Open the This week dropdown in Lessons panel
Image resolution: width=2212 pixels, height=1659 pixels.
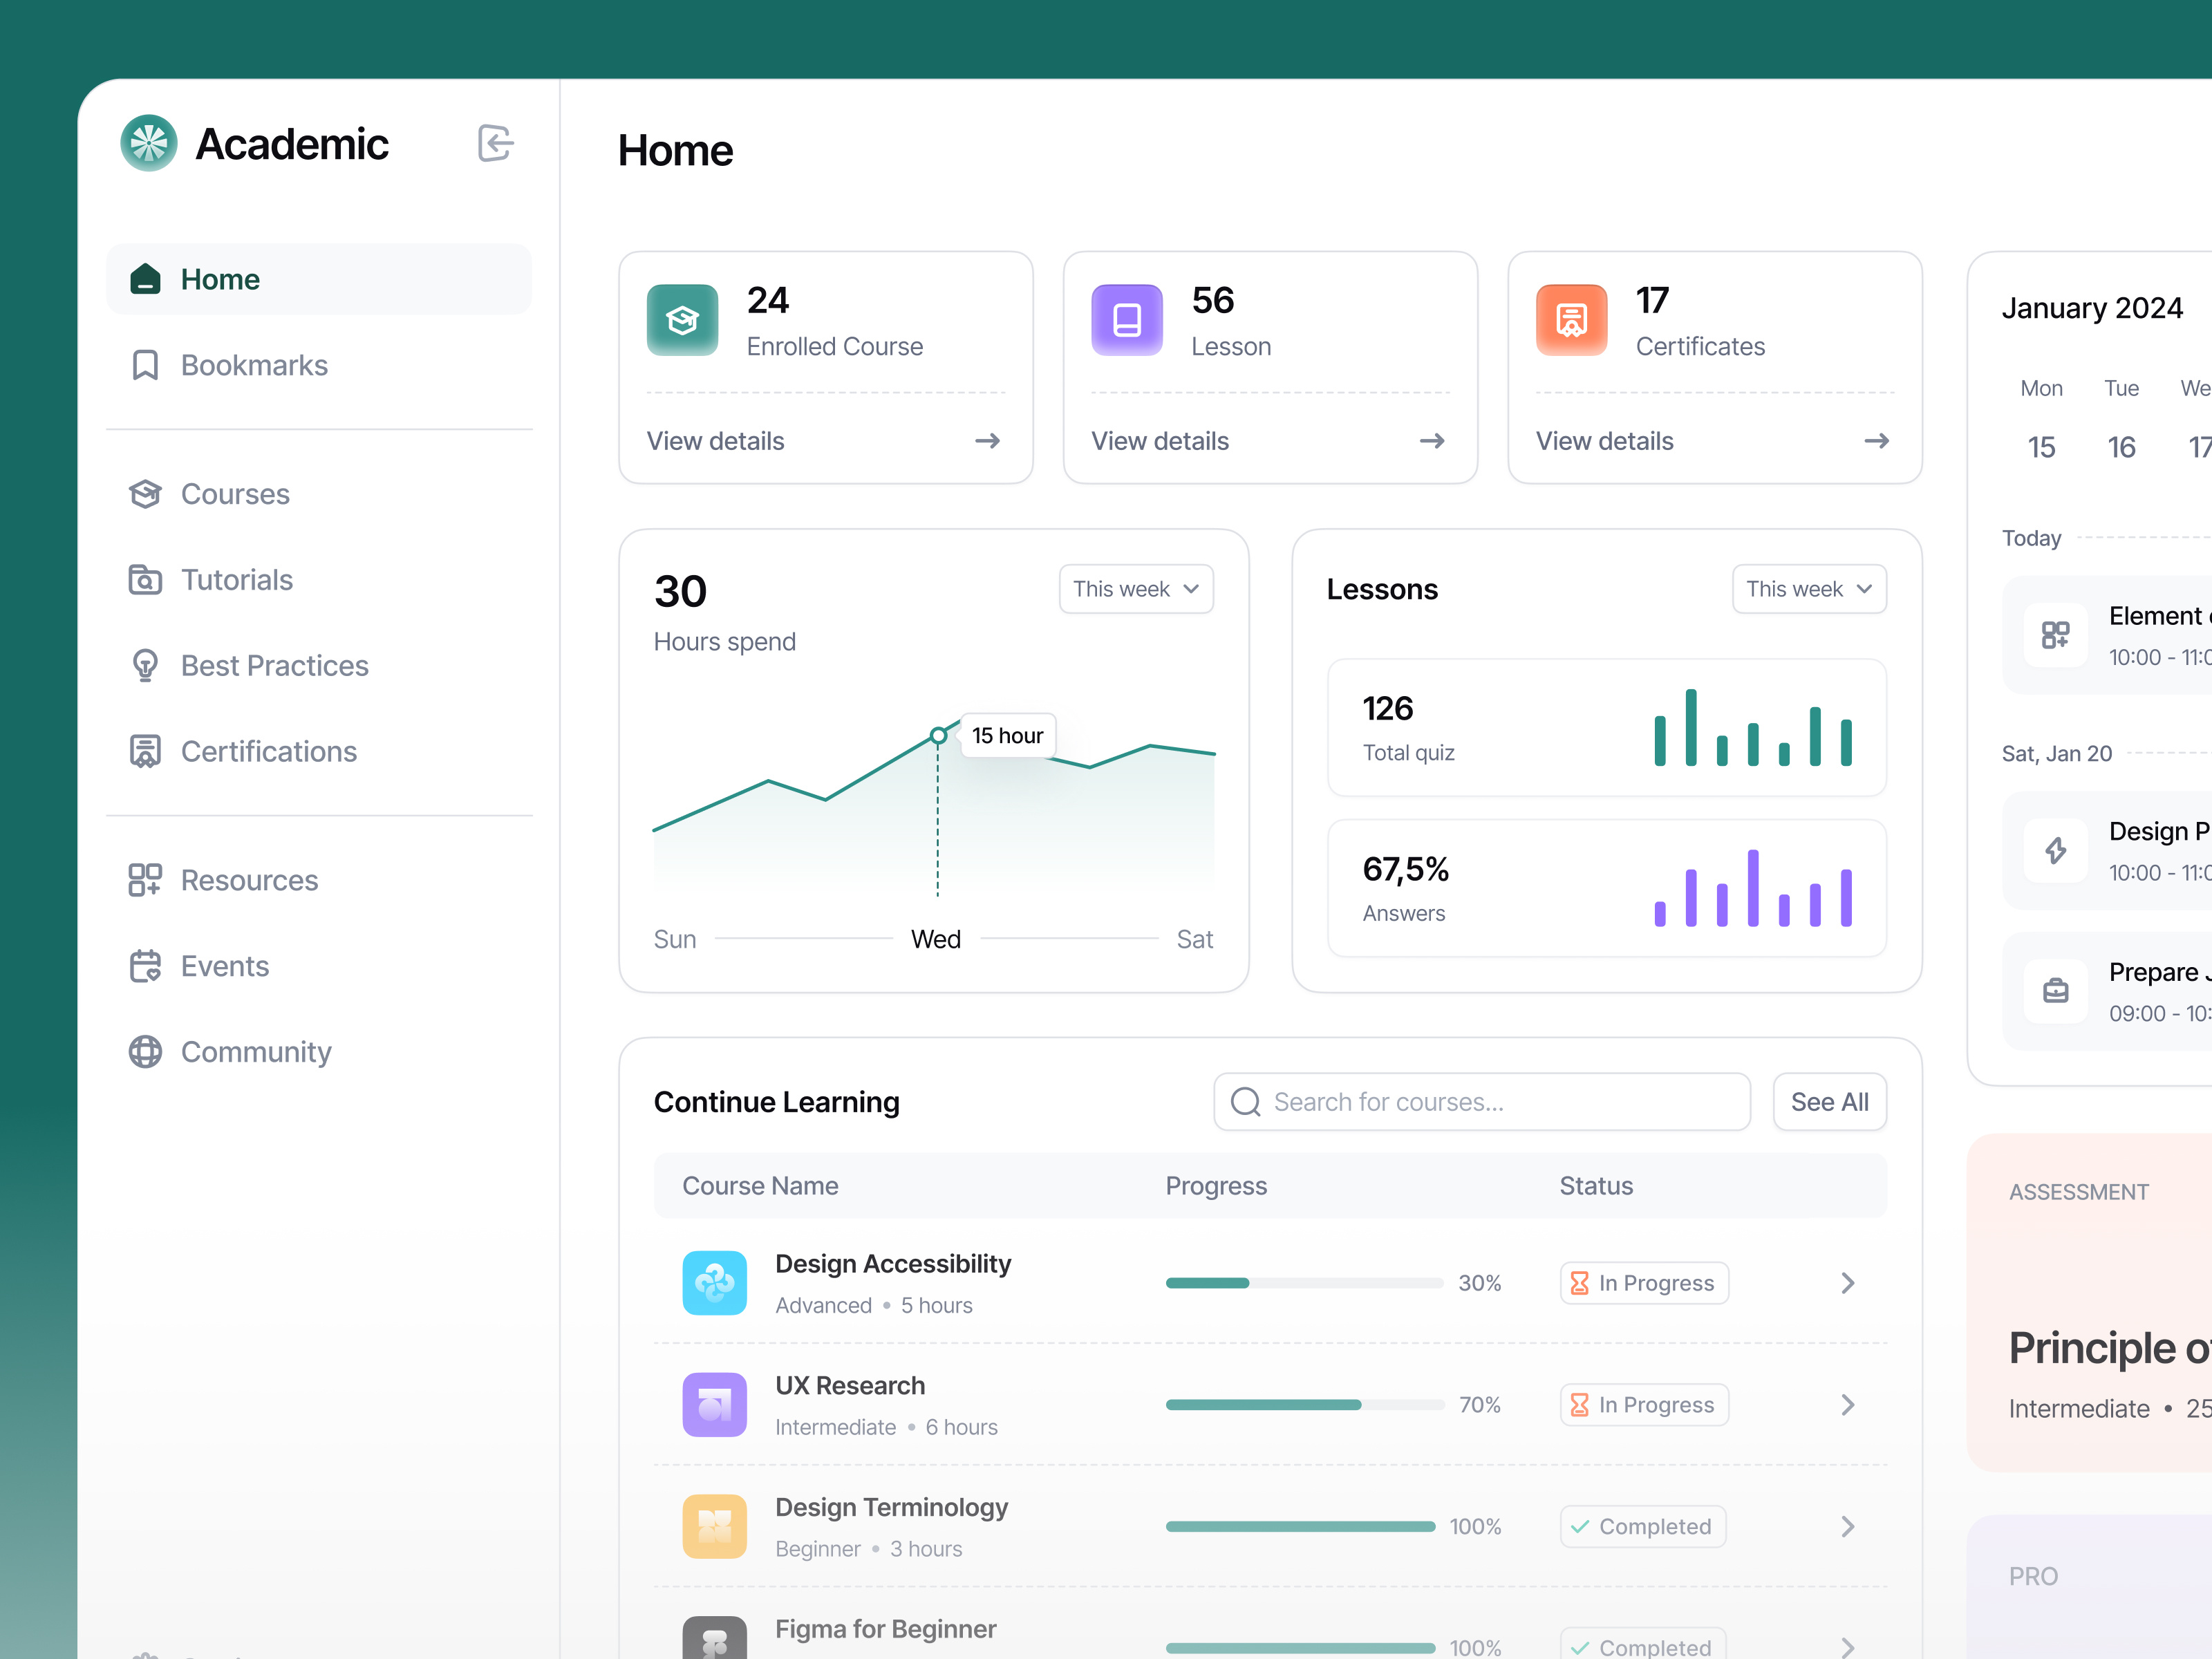point(1808,589)
